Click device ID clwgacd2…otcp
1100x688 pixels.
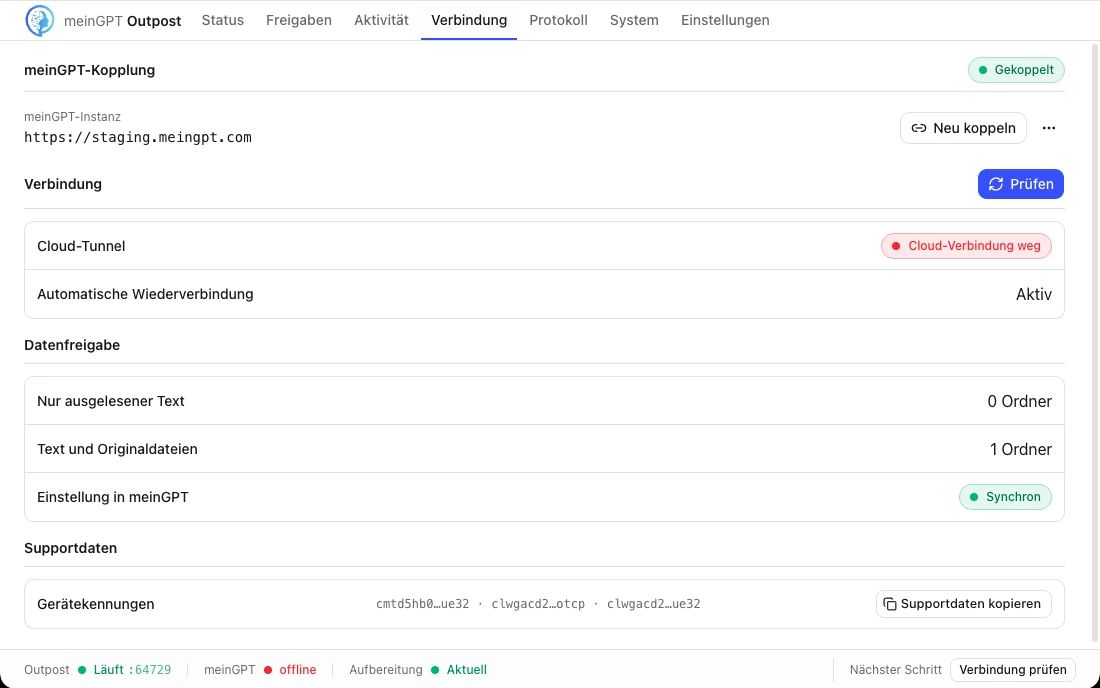pos(538,604)
